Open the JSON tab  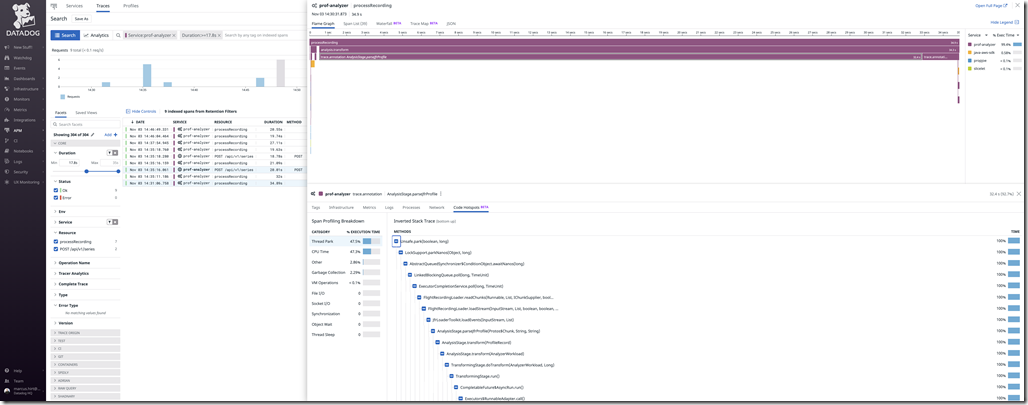450,23
